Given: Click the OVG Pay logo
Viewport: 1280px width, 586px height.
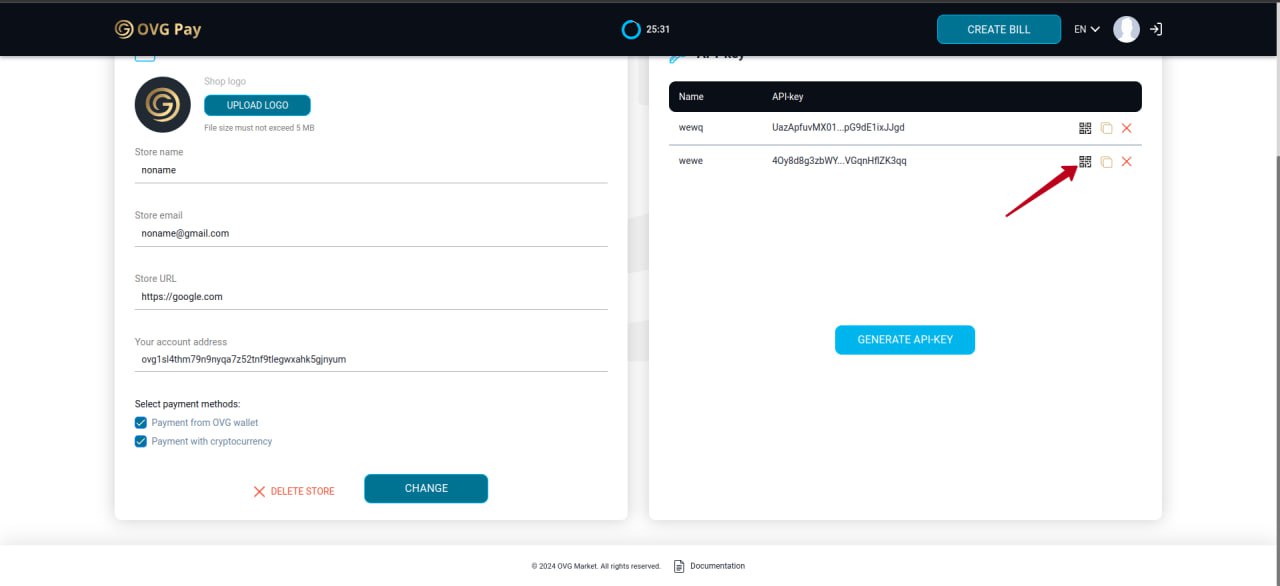Looking at the screenshot, I should coord(158,29).
